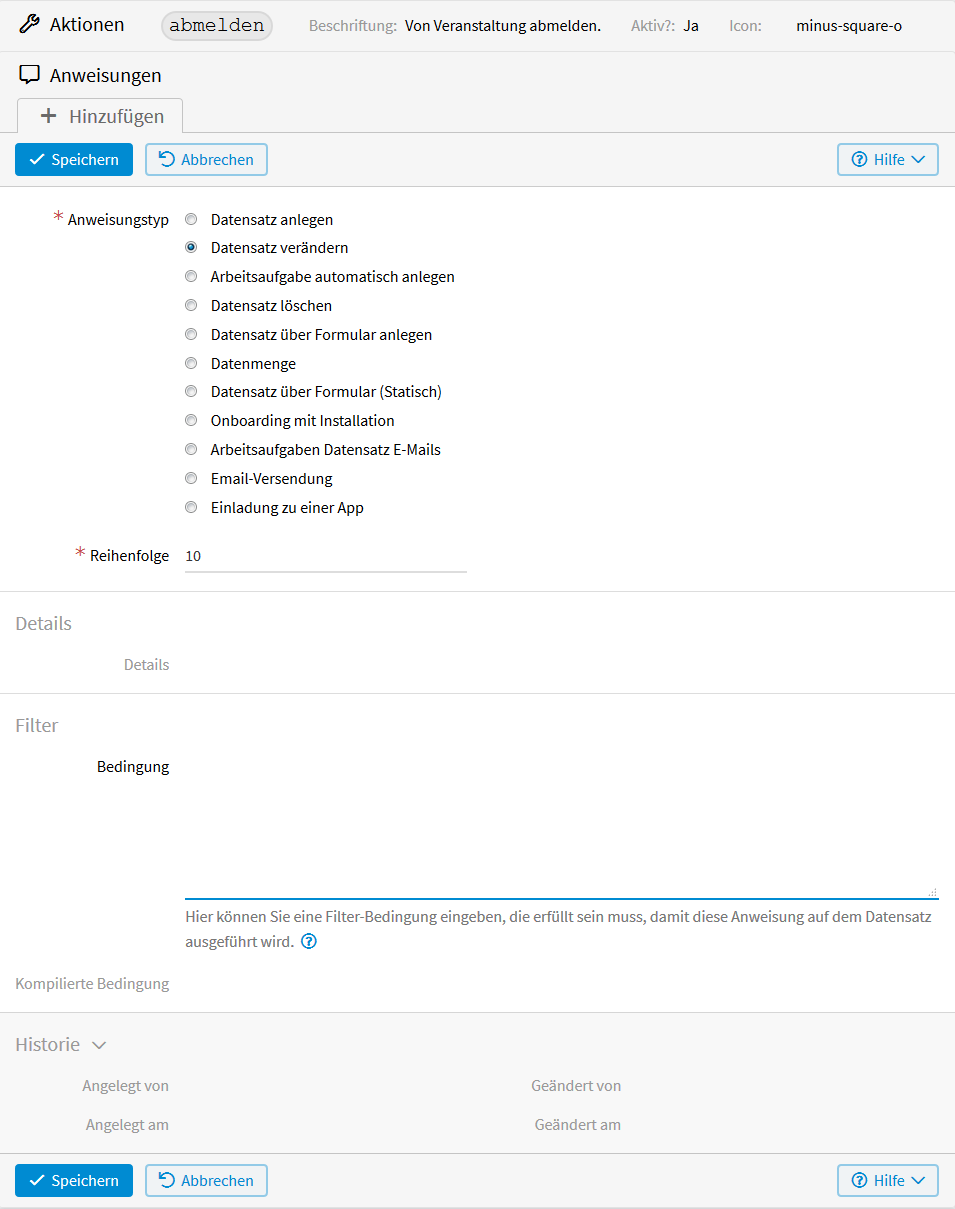Image resolution: width=955 pixels, height=1209 pixels.
Task: Click the wrench icon beside Aktionen
Action: [30, 25]
